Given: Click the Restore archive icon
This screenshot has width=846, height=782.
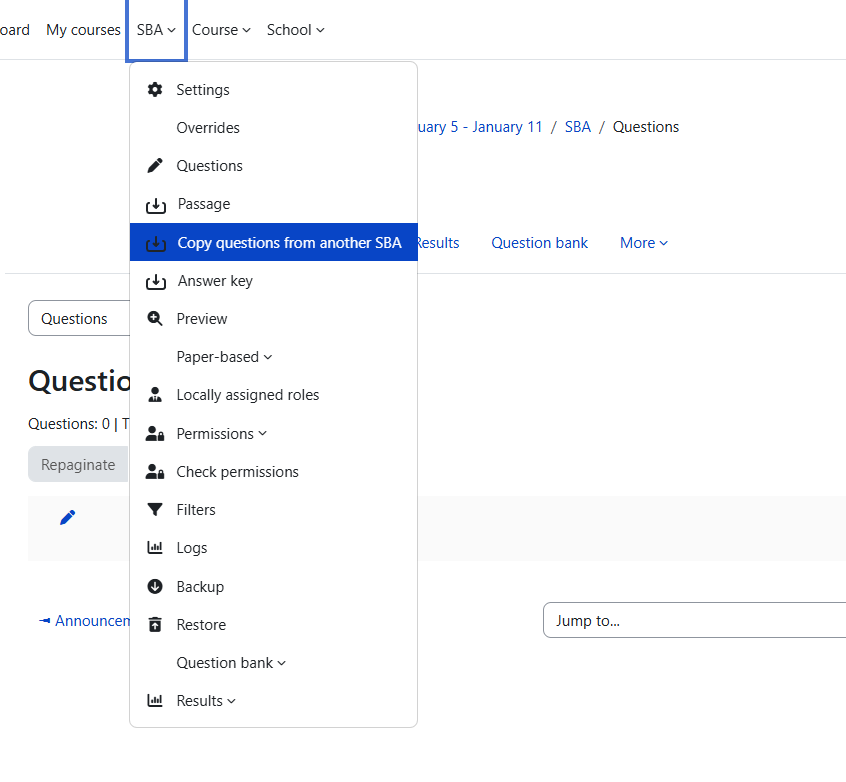Looking at the screenshot, I should click(x=155, y=625).
